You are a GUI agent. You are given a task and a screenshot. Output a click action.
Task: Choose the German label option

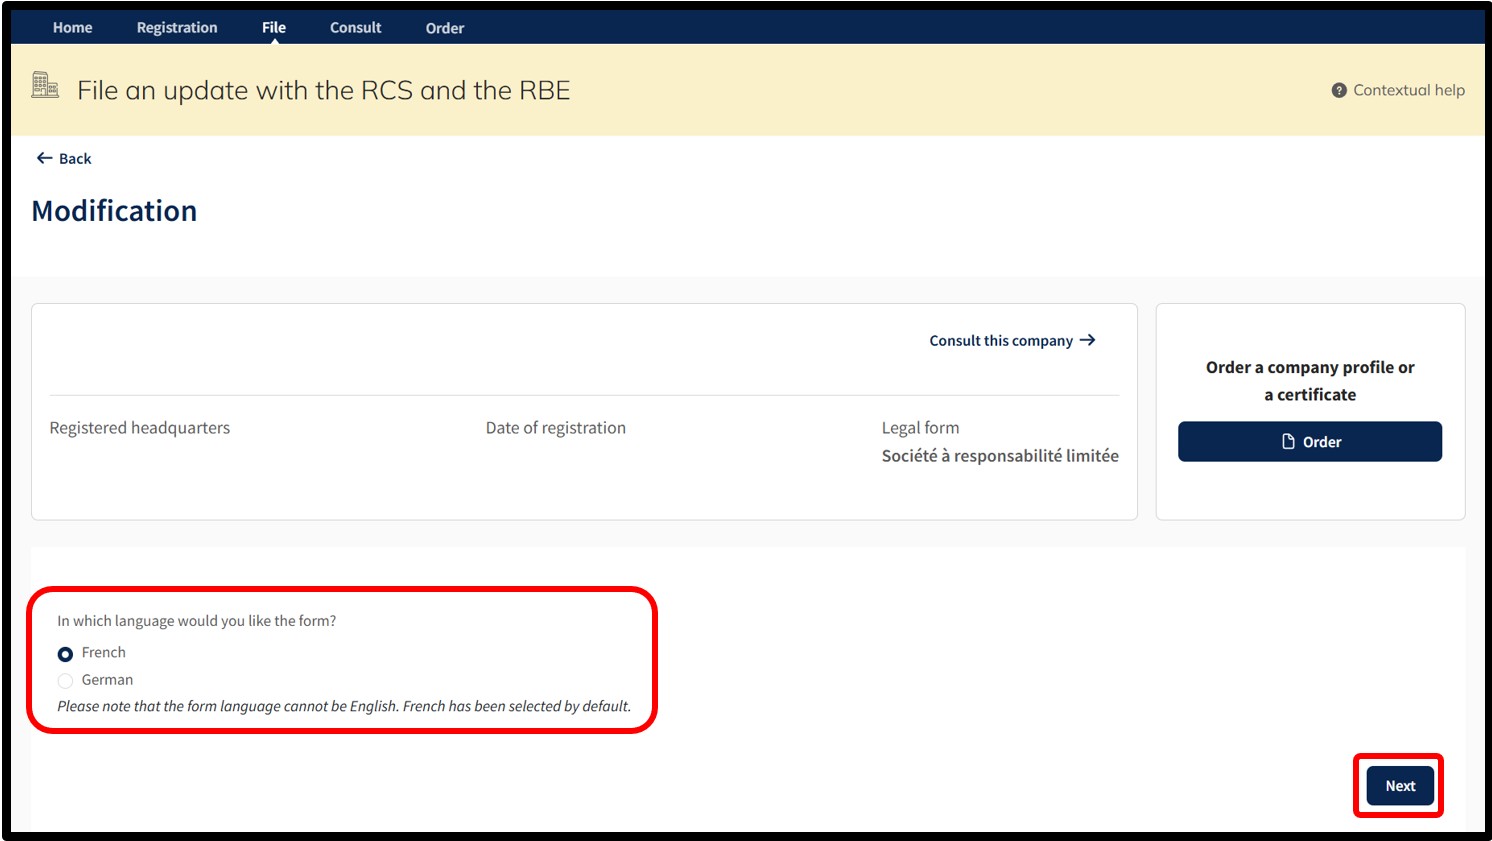tap(107, 680)
